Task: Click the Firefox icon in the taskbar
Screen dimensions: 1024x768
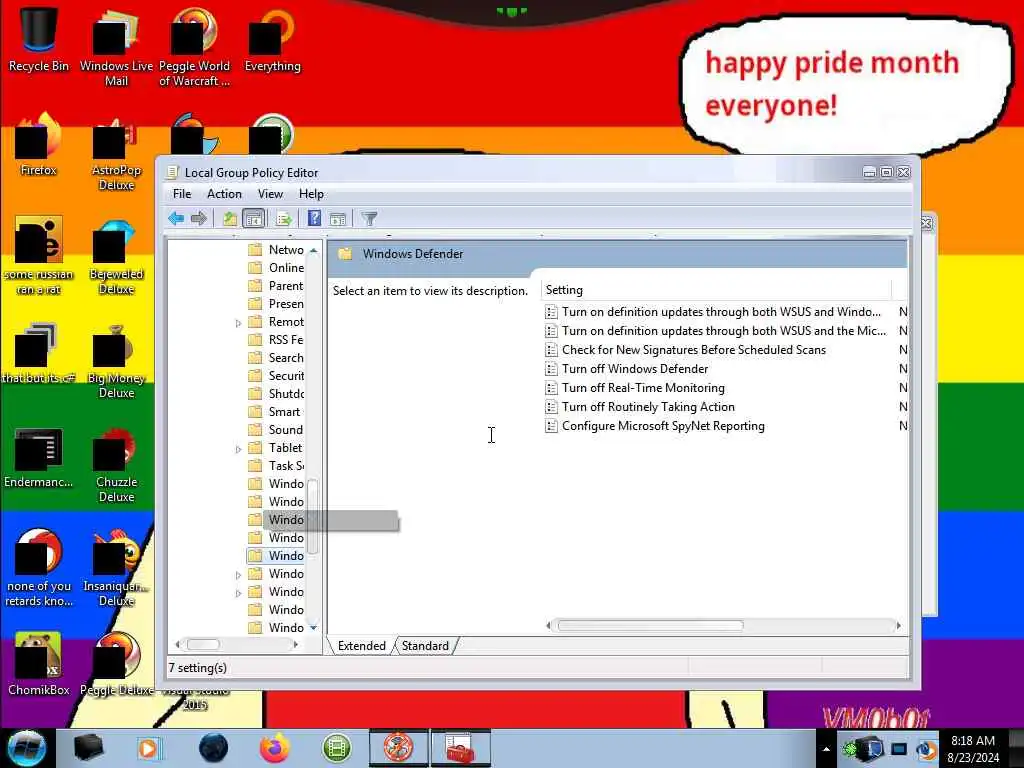Action: click(x=274, y=748)
